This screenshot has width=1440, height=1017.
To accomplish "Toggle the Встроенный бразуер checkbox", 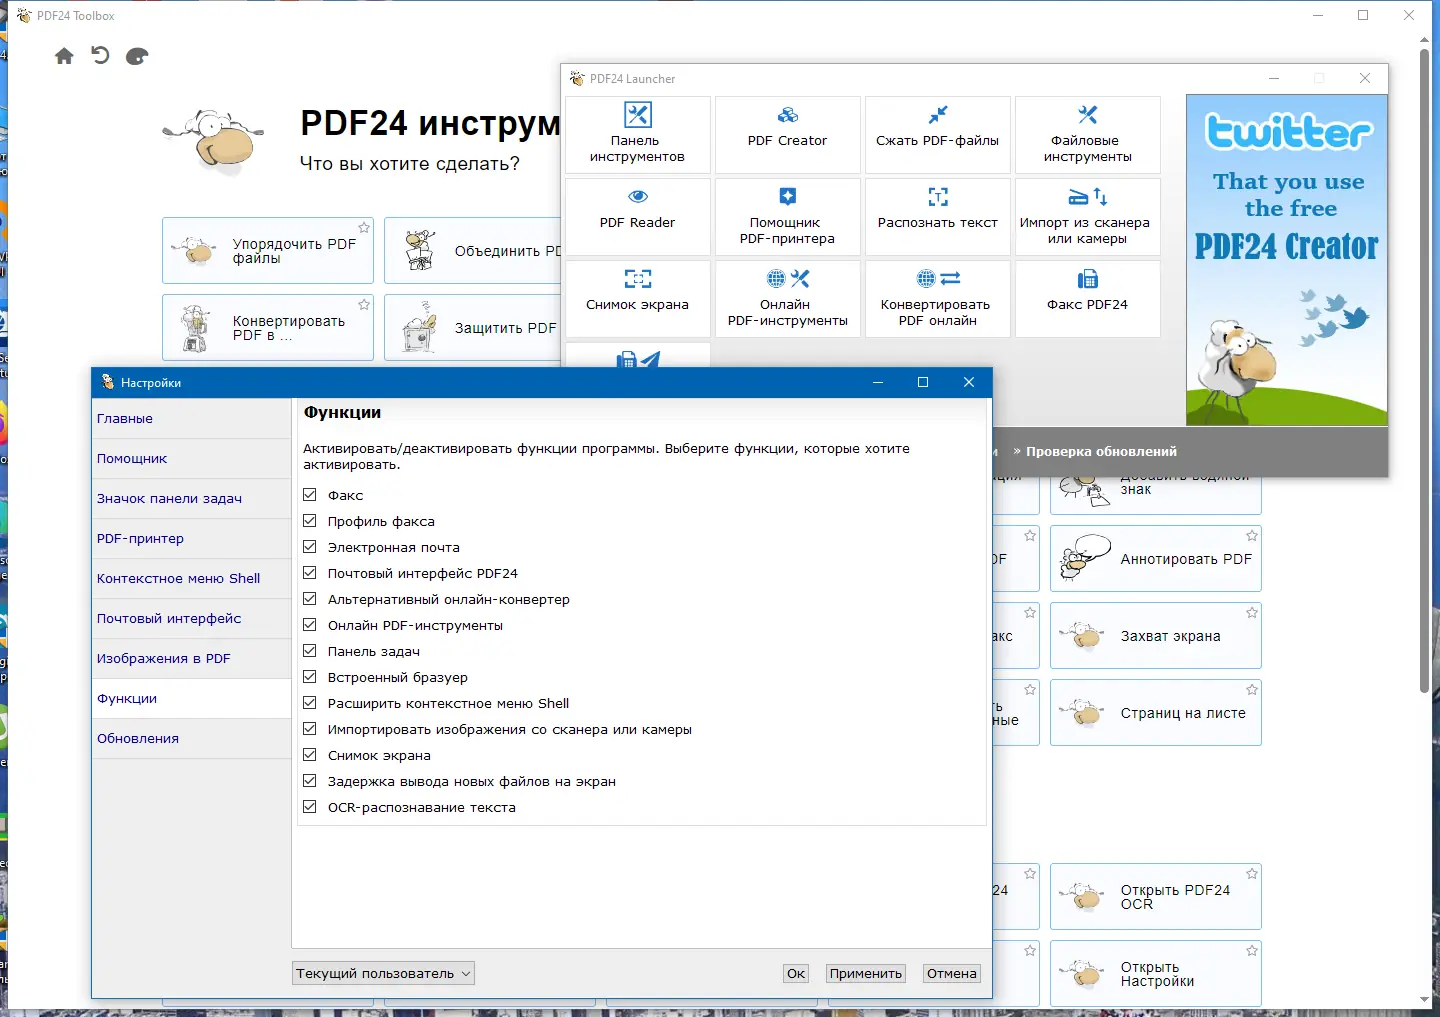I will coord(310,677).
